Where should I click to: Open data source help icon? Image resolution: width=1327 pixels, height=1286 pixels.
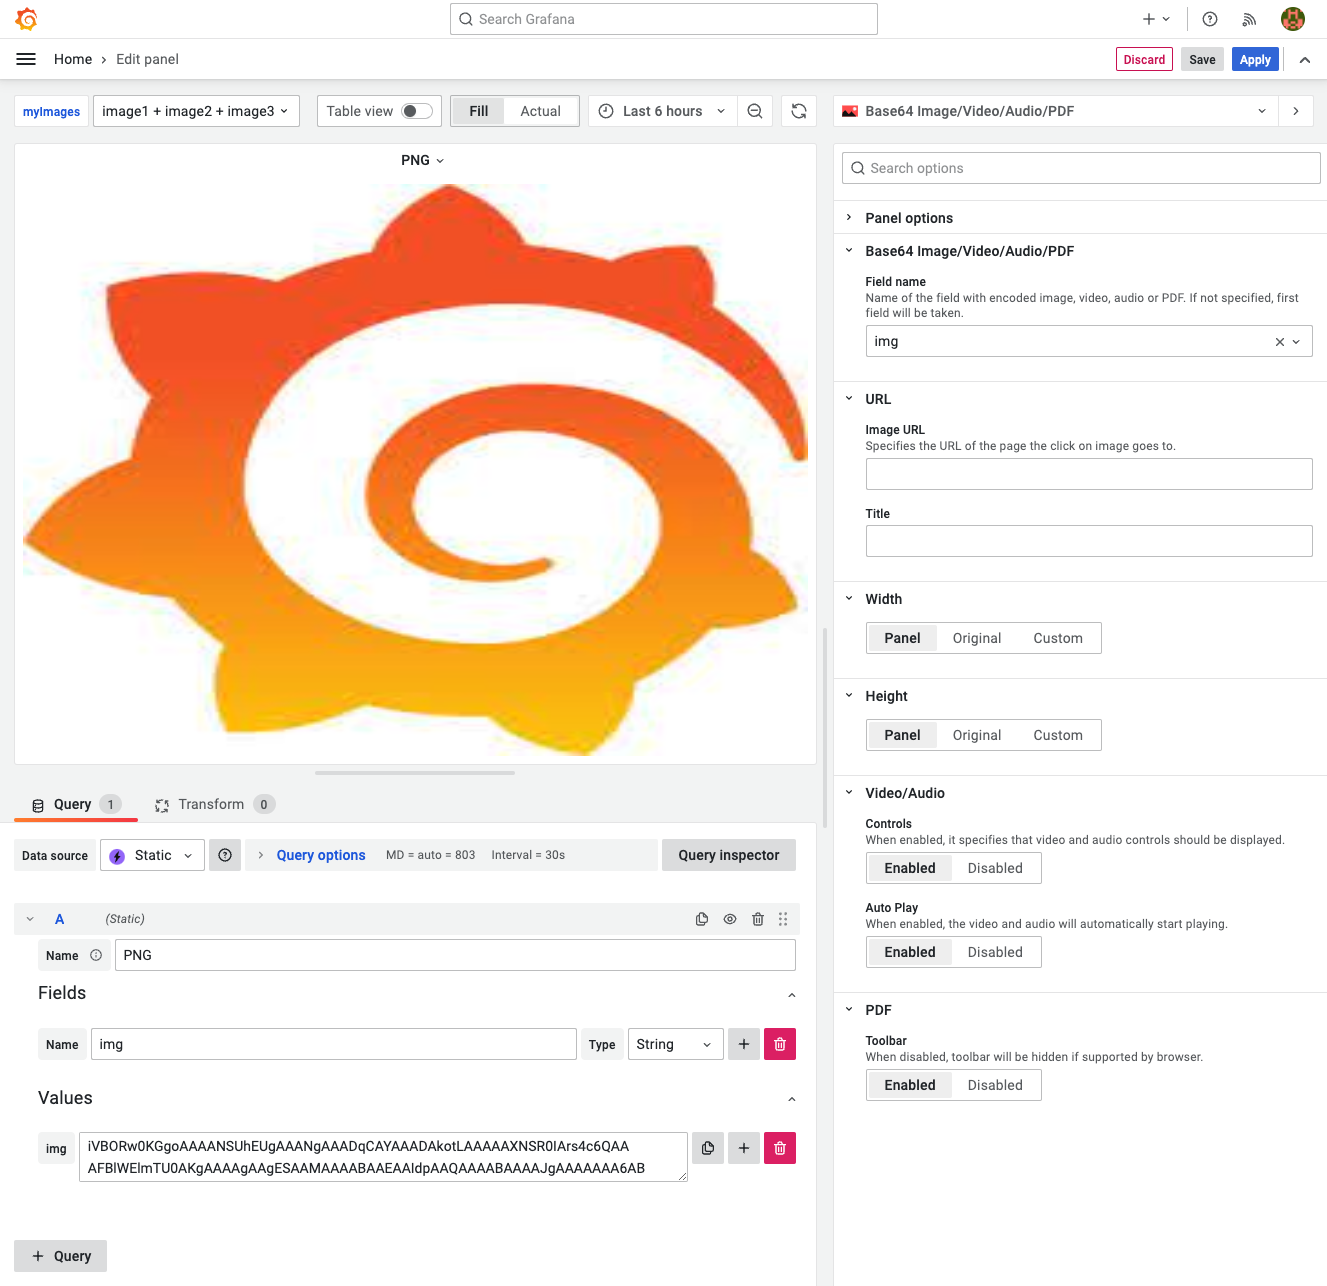pyautogui.click(x=225, y=855)
